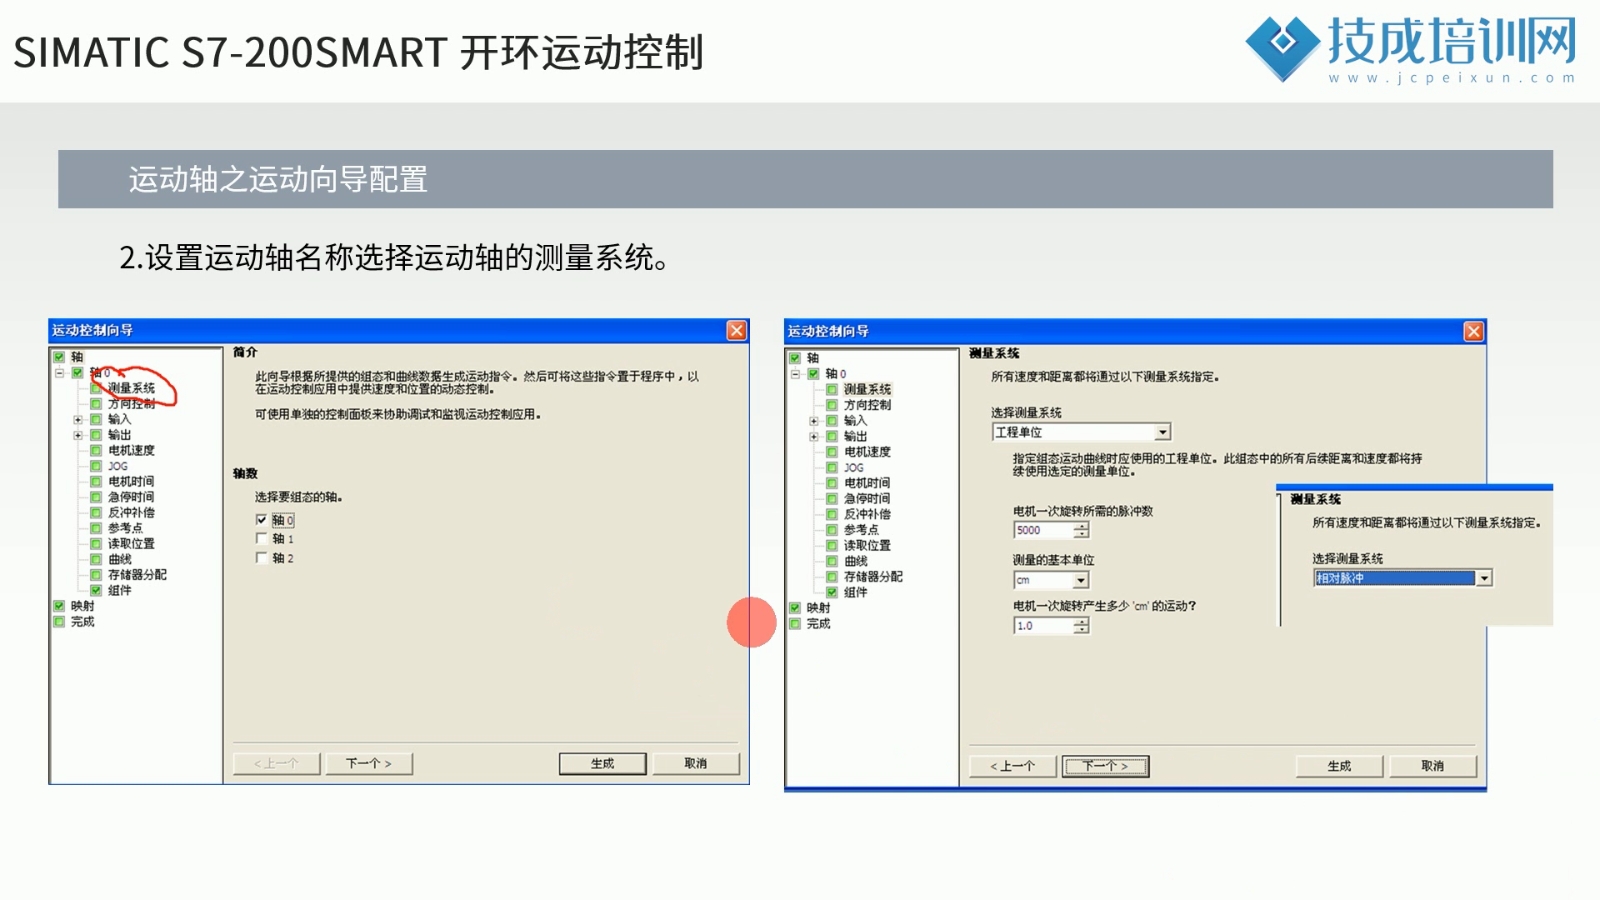This screenshot has width=1600, height=900.
Task: Click the 反冲补偿 status icon in 简介 wizard tree
Action: click(96, 513)
